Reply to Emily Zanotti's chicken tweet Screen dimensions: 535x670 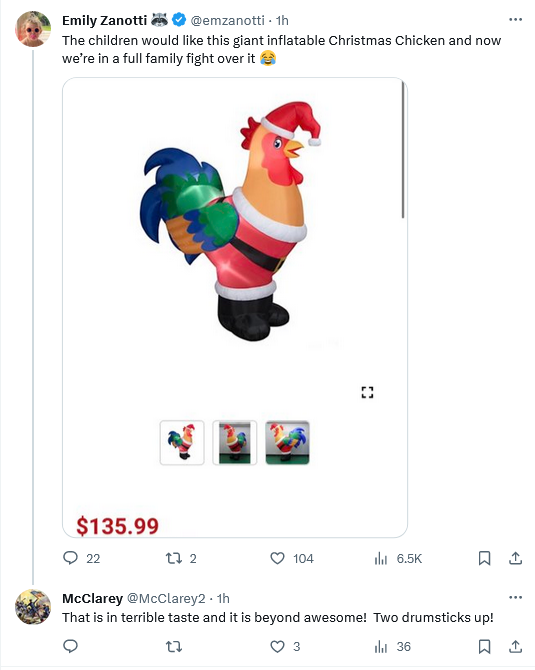[x=81, y=558]
